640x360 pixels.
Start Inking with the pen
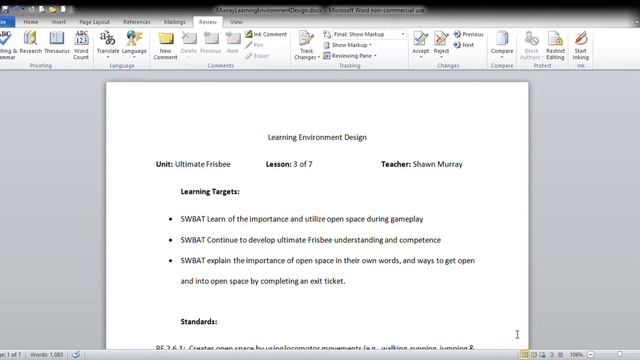tap(580, 45)
